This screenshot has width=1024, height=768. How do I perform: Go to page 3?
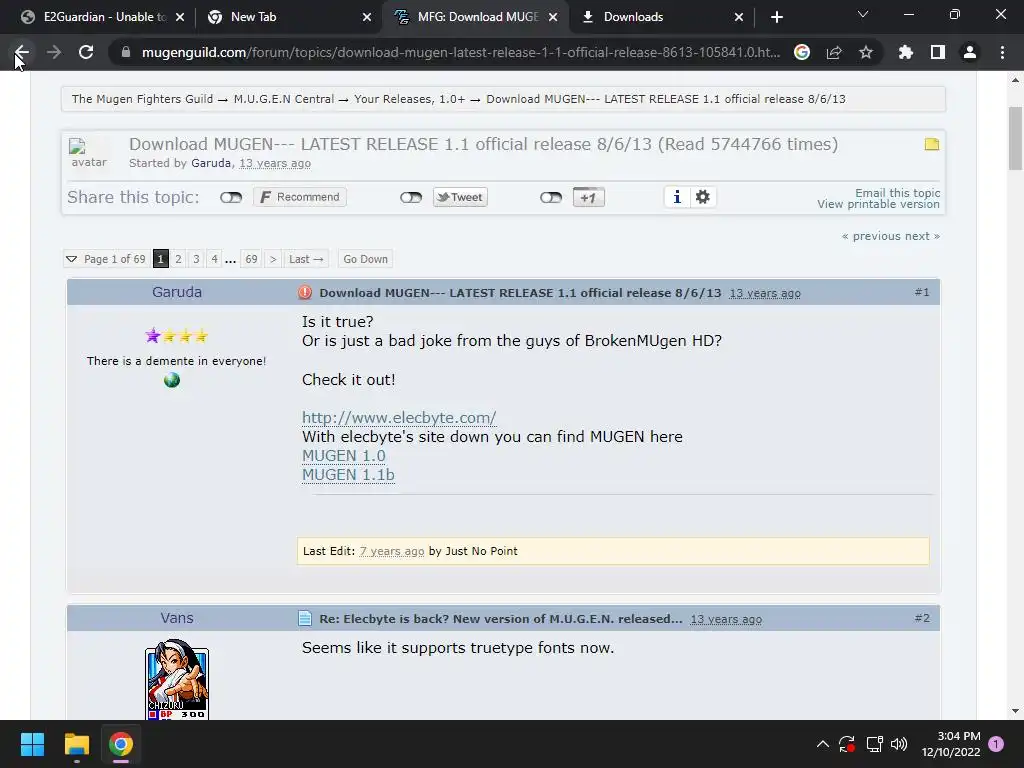196,259
